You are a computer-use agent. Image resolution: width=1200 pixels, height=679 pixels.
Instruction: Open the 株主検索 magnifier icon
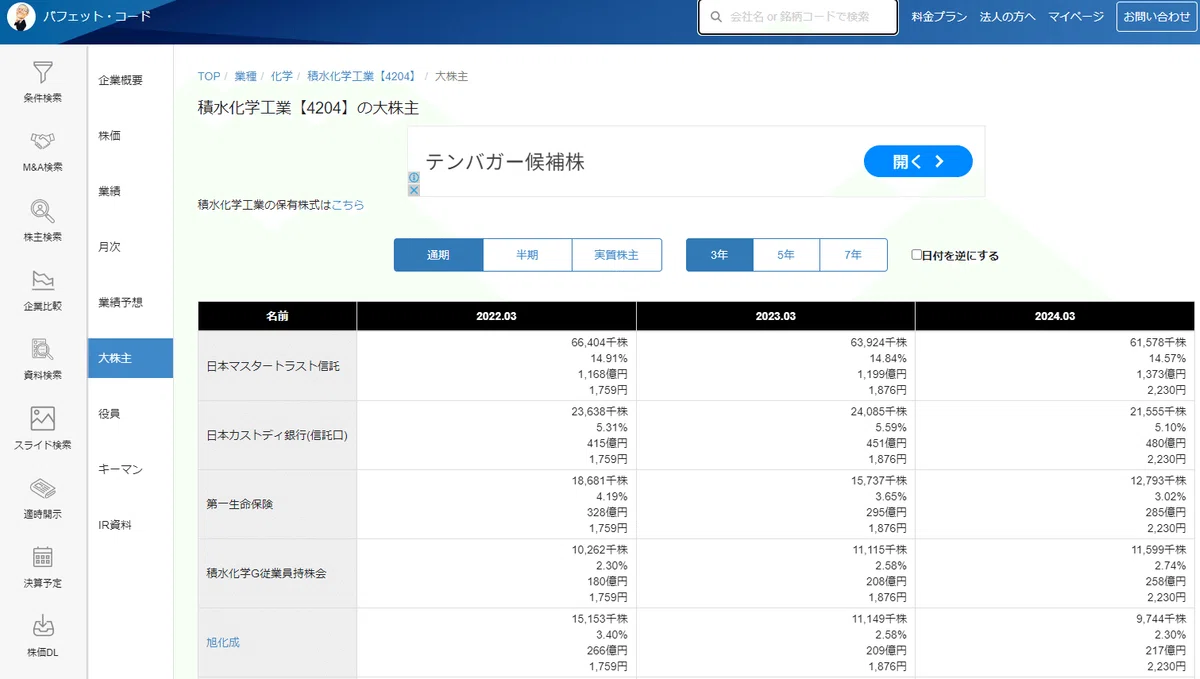43,211
